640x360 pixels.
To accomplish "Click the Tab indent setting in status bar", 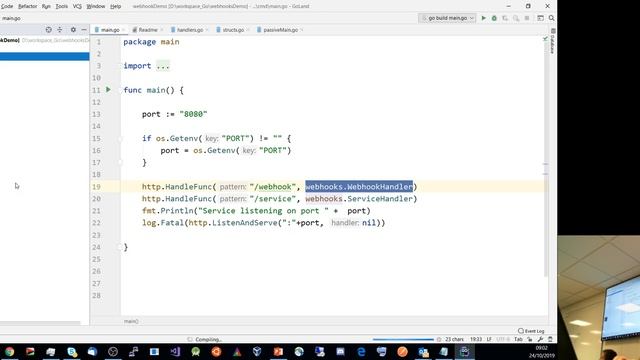I will point(518,339).
